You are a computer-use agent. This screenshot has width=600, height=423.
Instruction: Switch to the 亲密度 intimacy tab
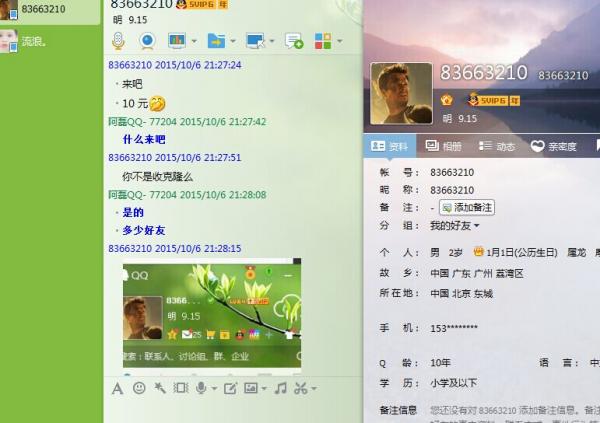tap(553, 146)
